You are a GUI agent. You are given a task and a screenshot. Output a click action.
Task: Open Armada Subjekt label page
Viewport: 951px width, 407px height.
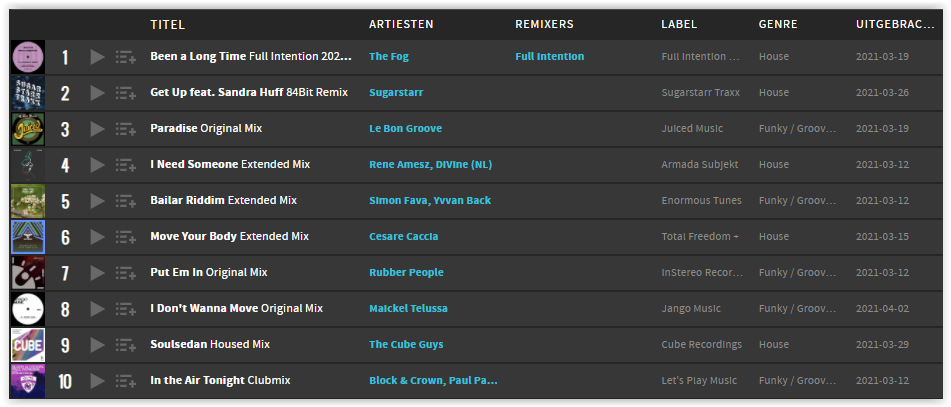point(700,164)
